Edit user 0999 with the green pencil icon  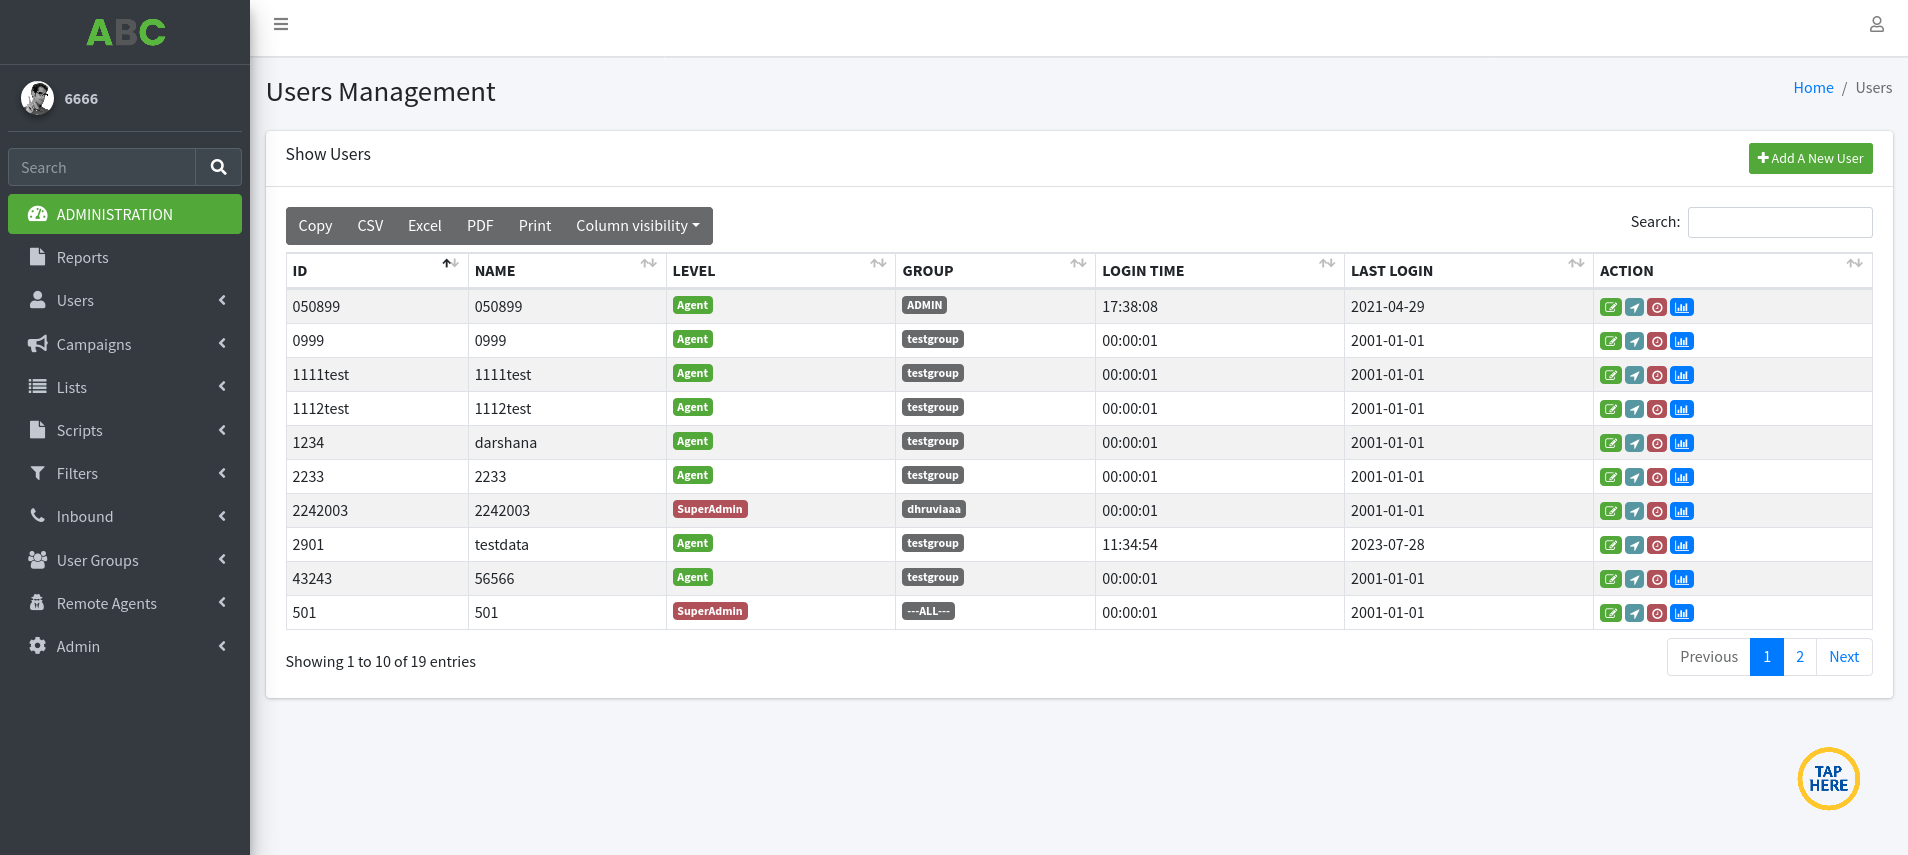point(1610,341)
